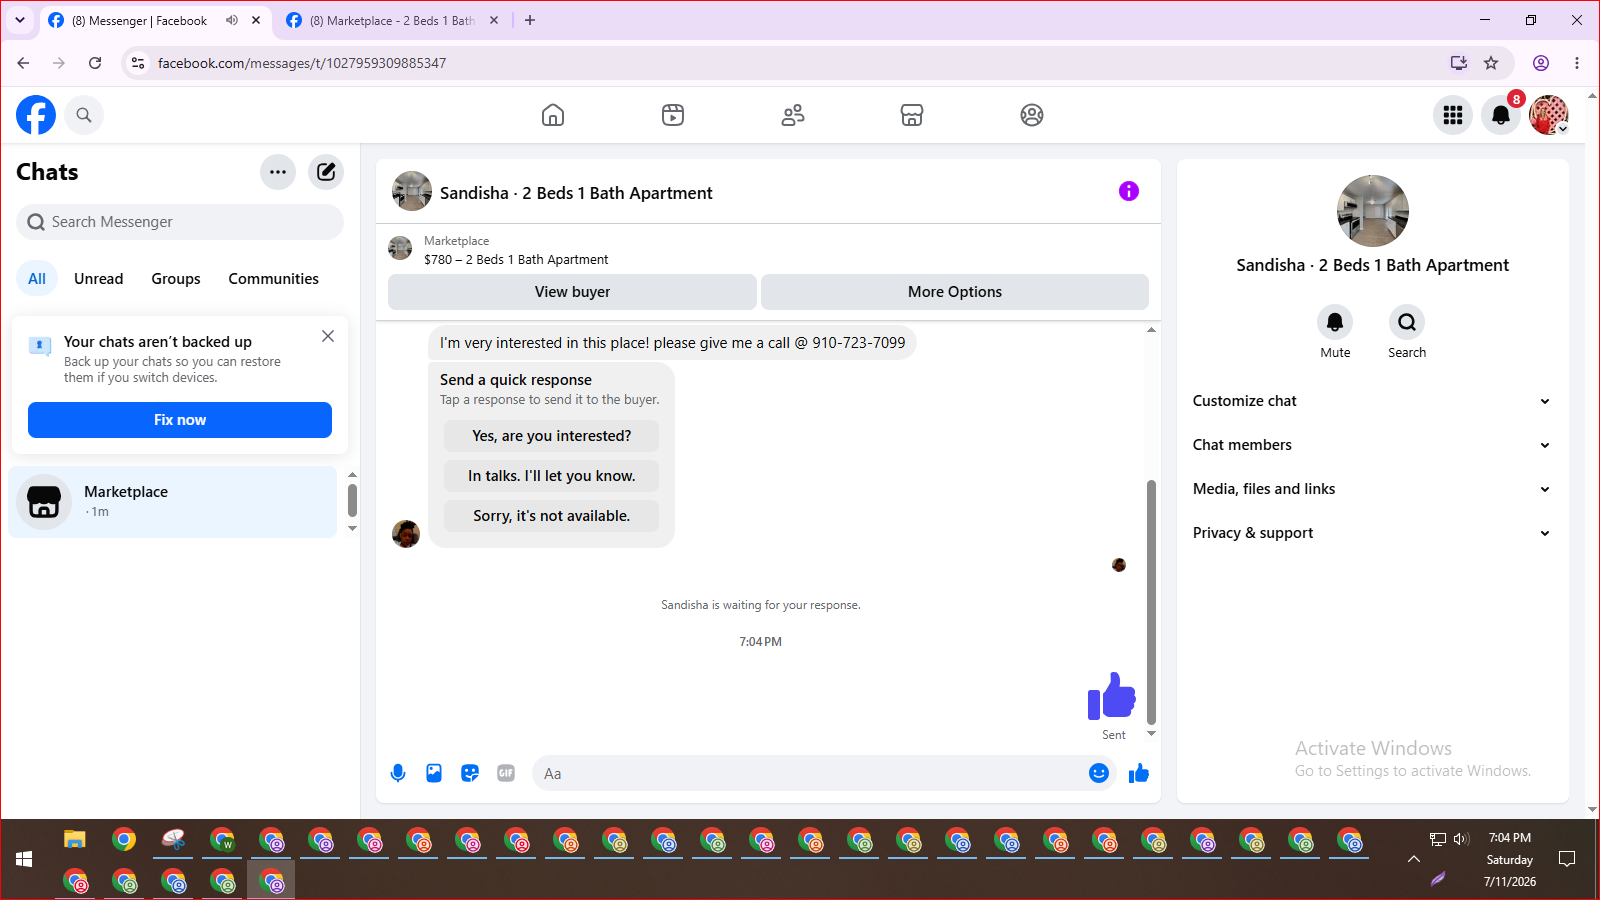
Task: Open the Groups icon in top navigation
Action: [1032, 115]
